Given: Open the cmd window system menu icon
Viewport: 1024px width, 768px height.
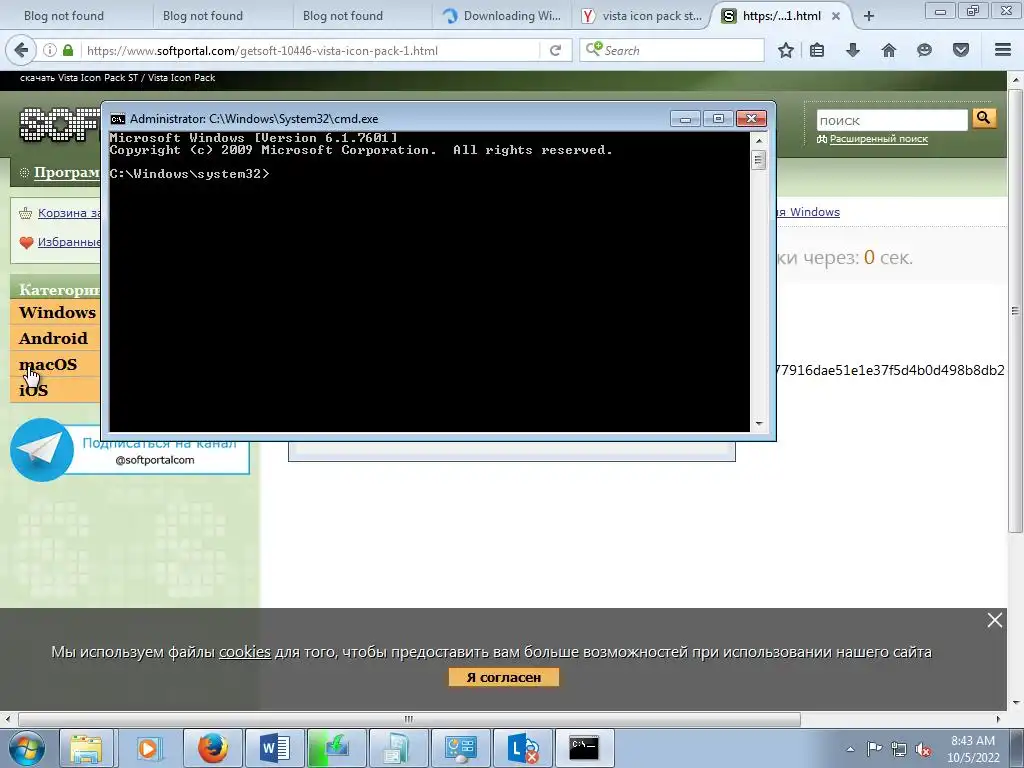Looking at the screenshot, I should (x=118, y=119).
